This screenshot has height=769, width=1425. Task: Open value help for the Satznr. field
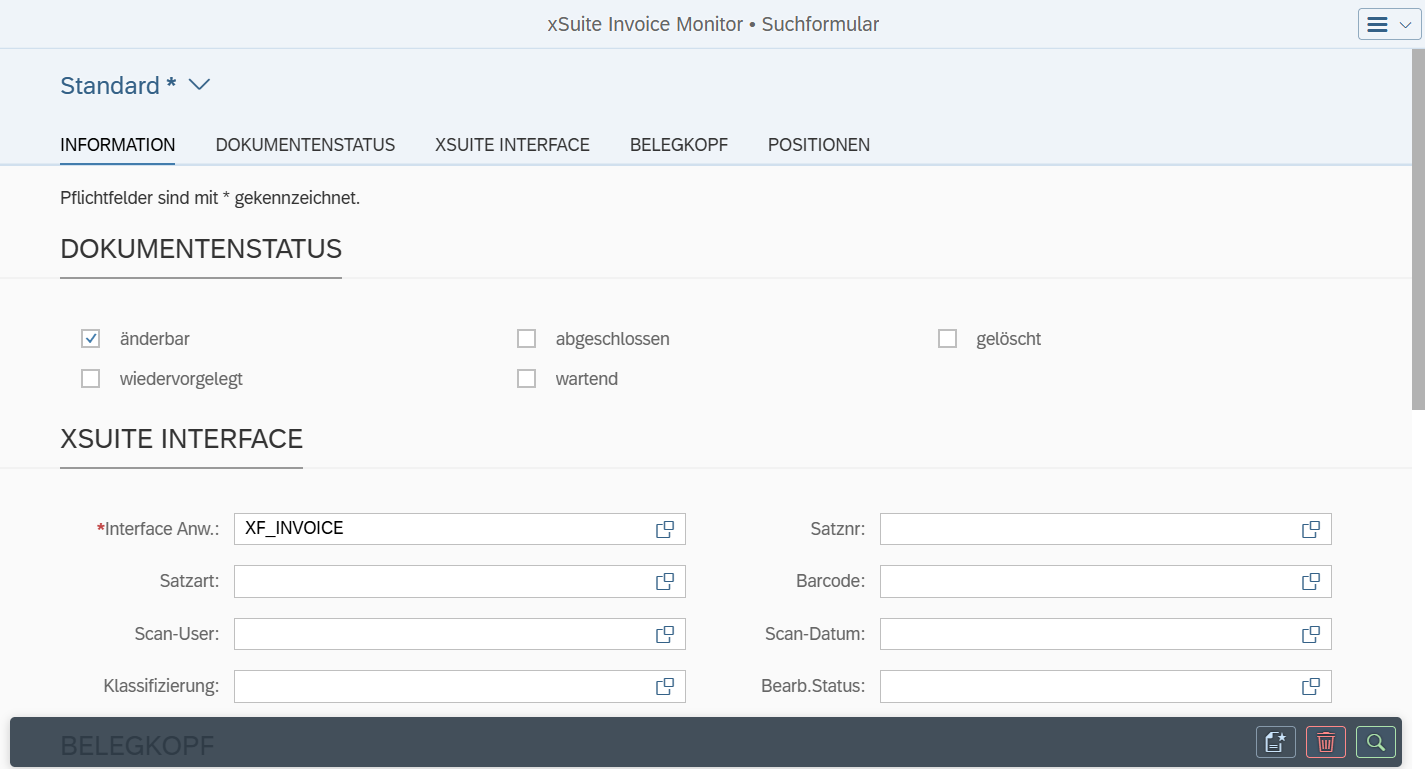tap(1310, 529)
